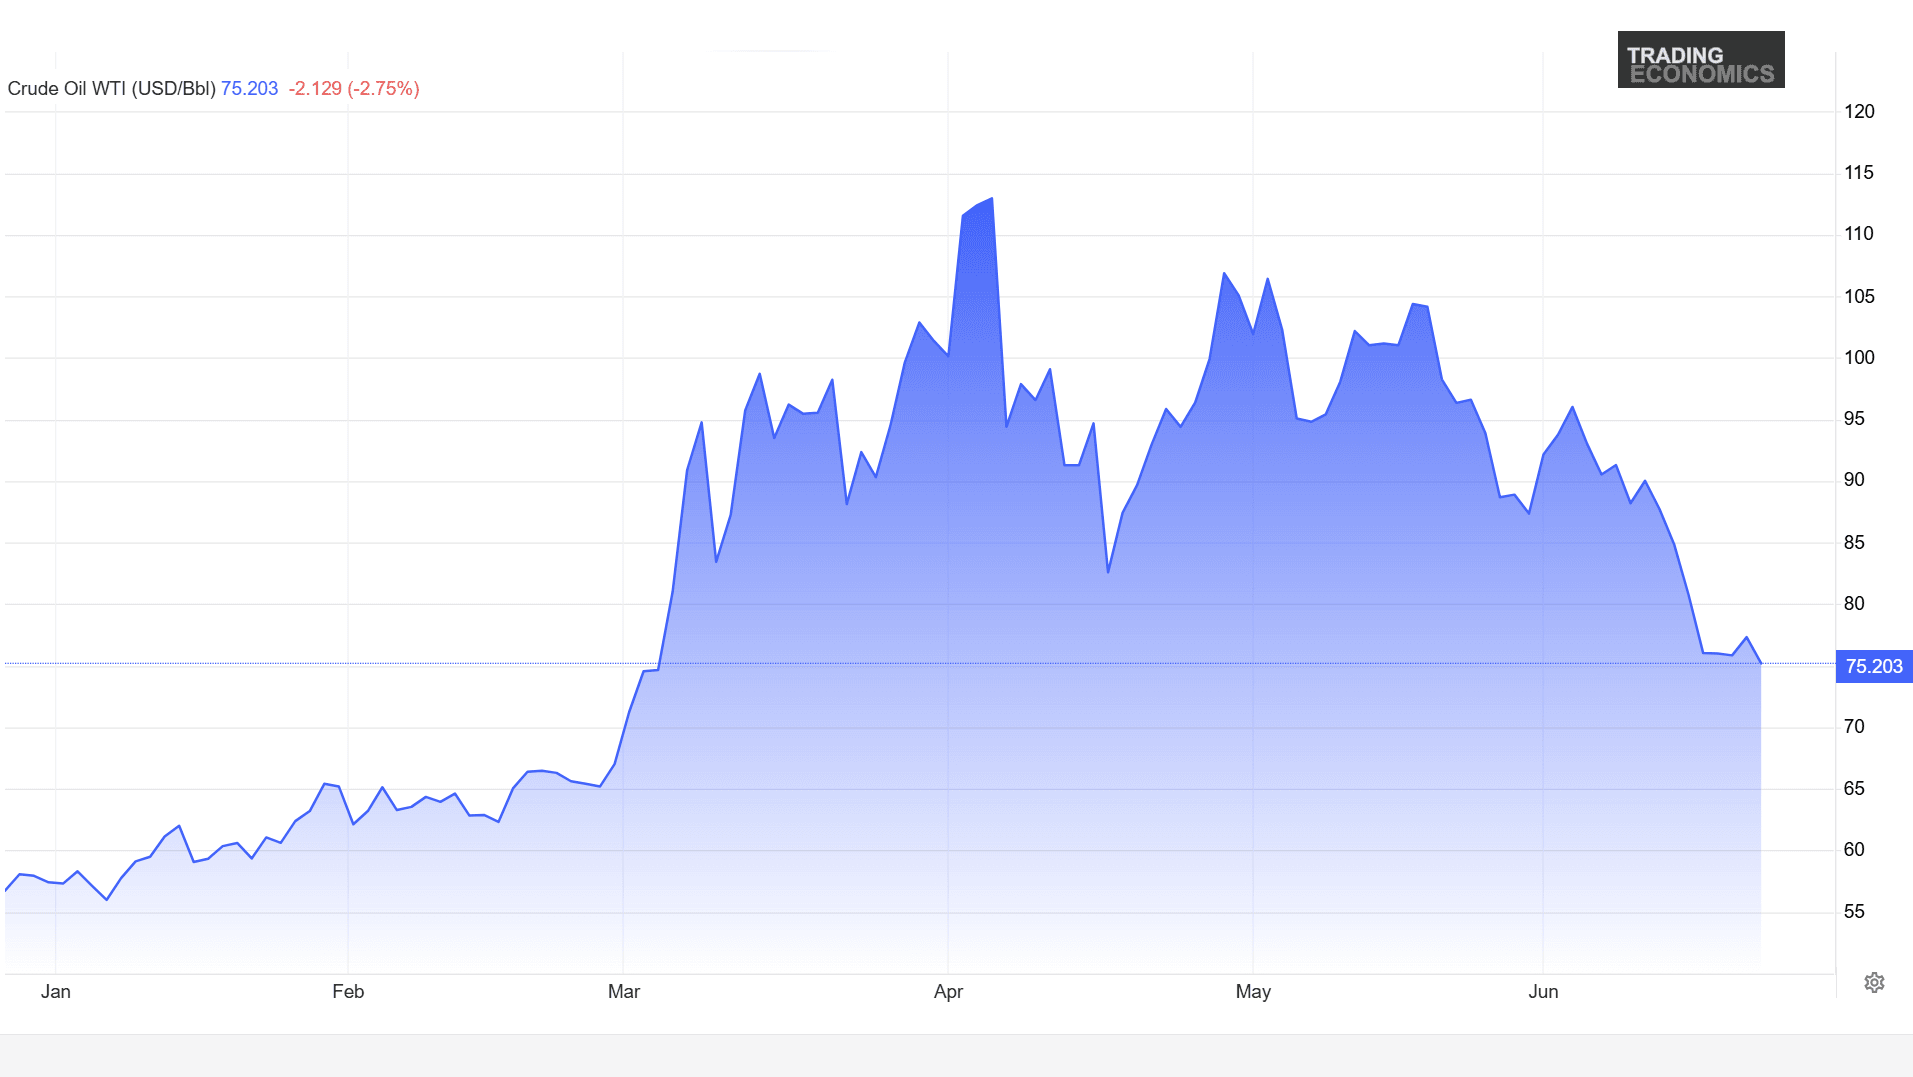Click the blue 75.203 value in header

coord(249,88)
